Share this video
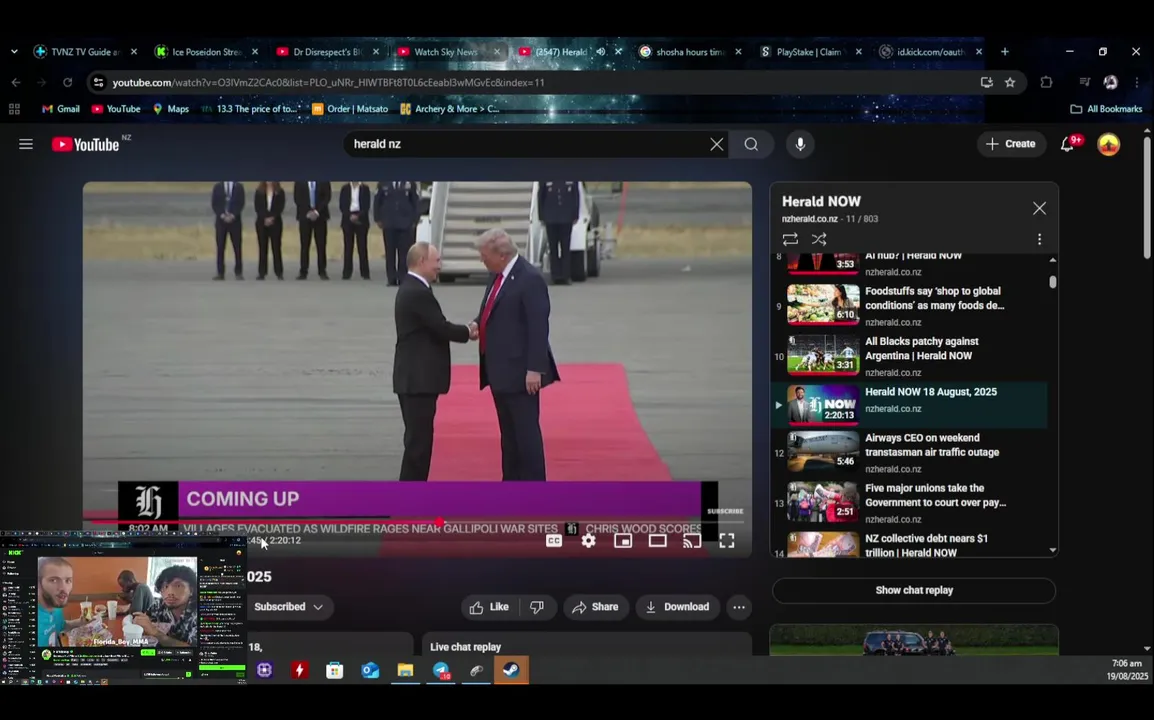 [595, 607]
